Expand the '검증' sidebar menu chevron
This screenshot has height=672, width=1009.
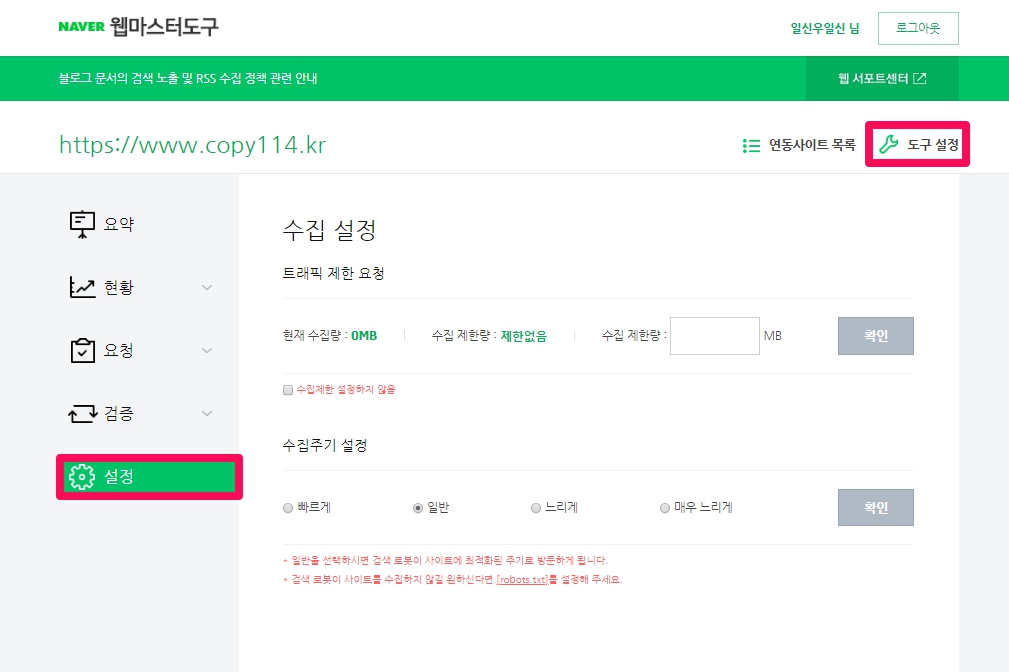tap(207, 414)
